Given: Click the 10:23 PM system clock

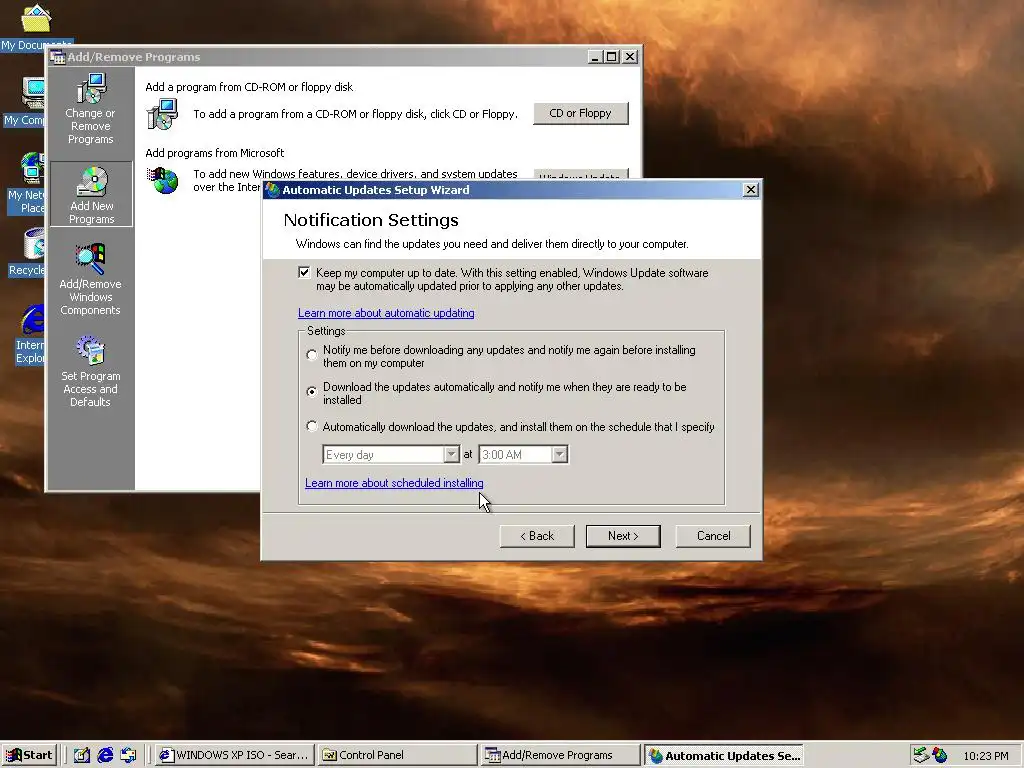Looking at the screenshot, I should 985,756.
